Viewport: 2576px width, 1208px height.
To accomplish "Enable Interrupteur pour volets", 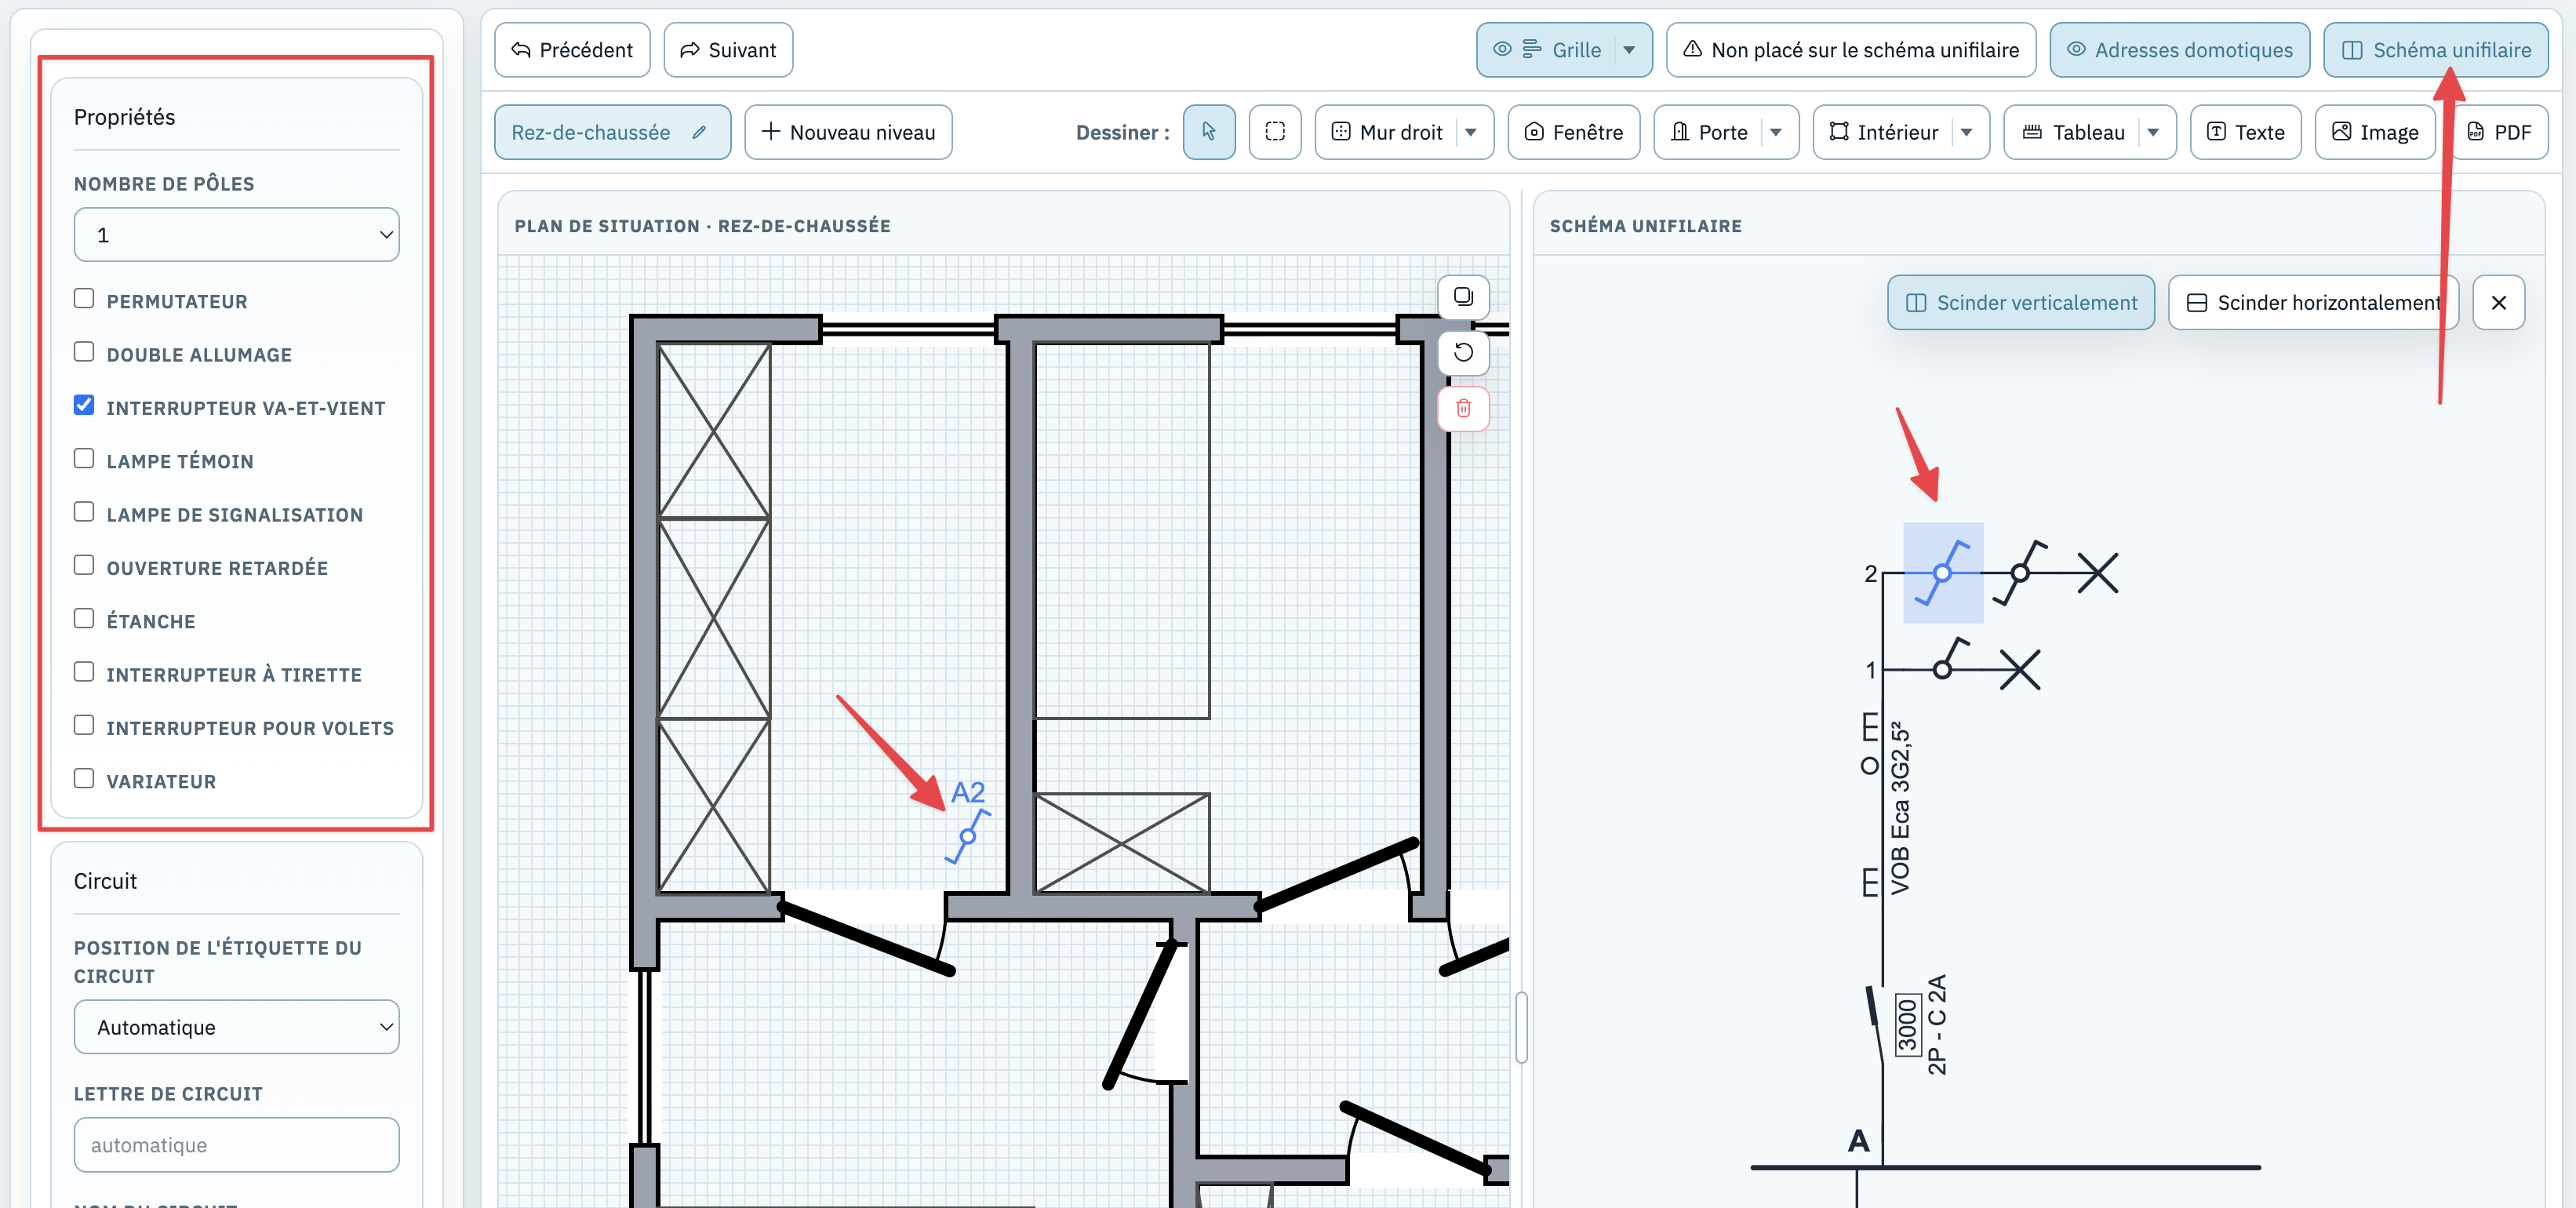I will click(x=84, y=725).
